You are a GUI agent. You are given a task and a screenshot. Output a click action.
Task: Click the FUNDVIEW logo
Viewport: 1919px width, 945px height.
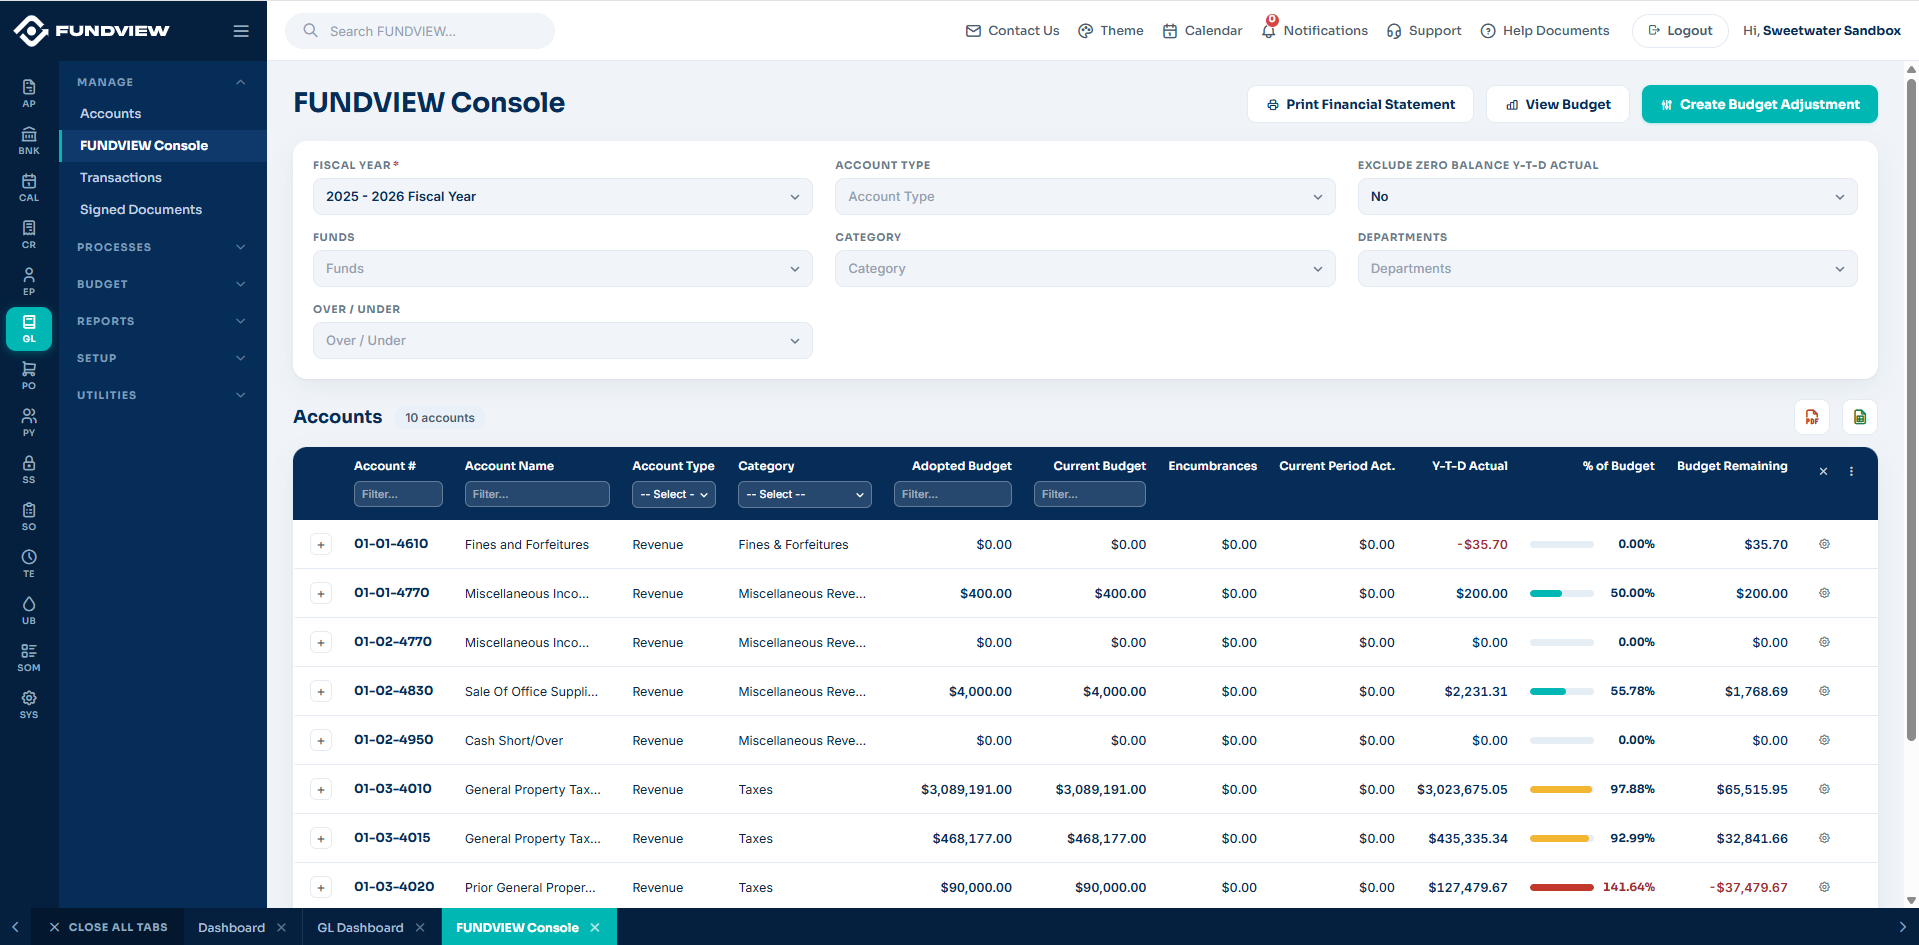pyautogui.click(x=92, y=31)
